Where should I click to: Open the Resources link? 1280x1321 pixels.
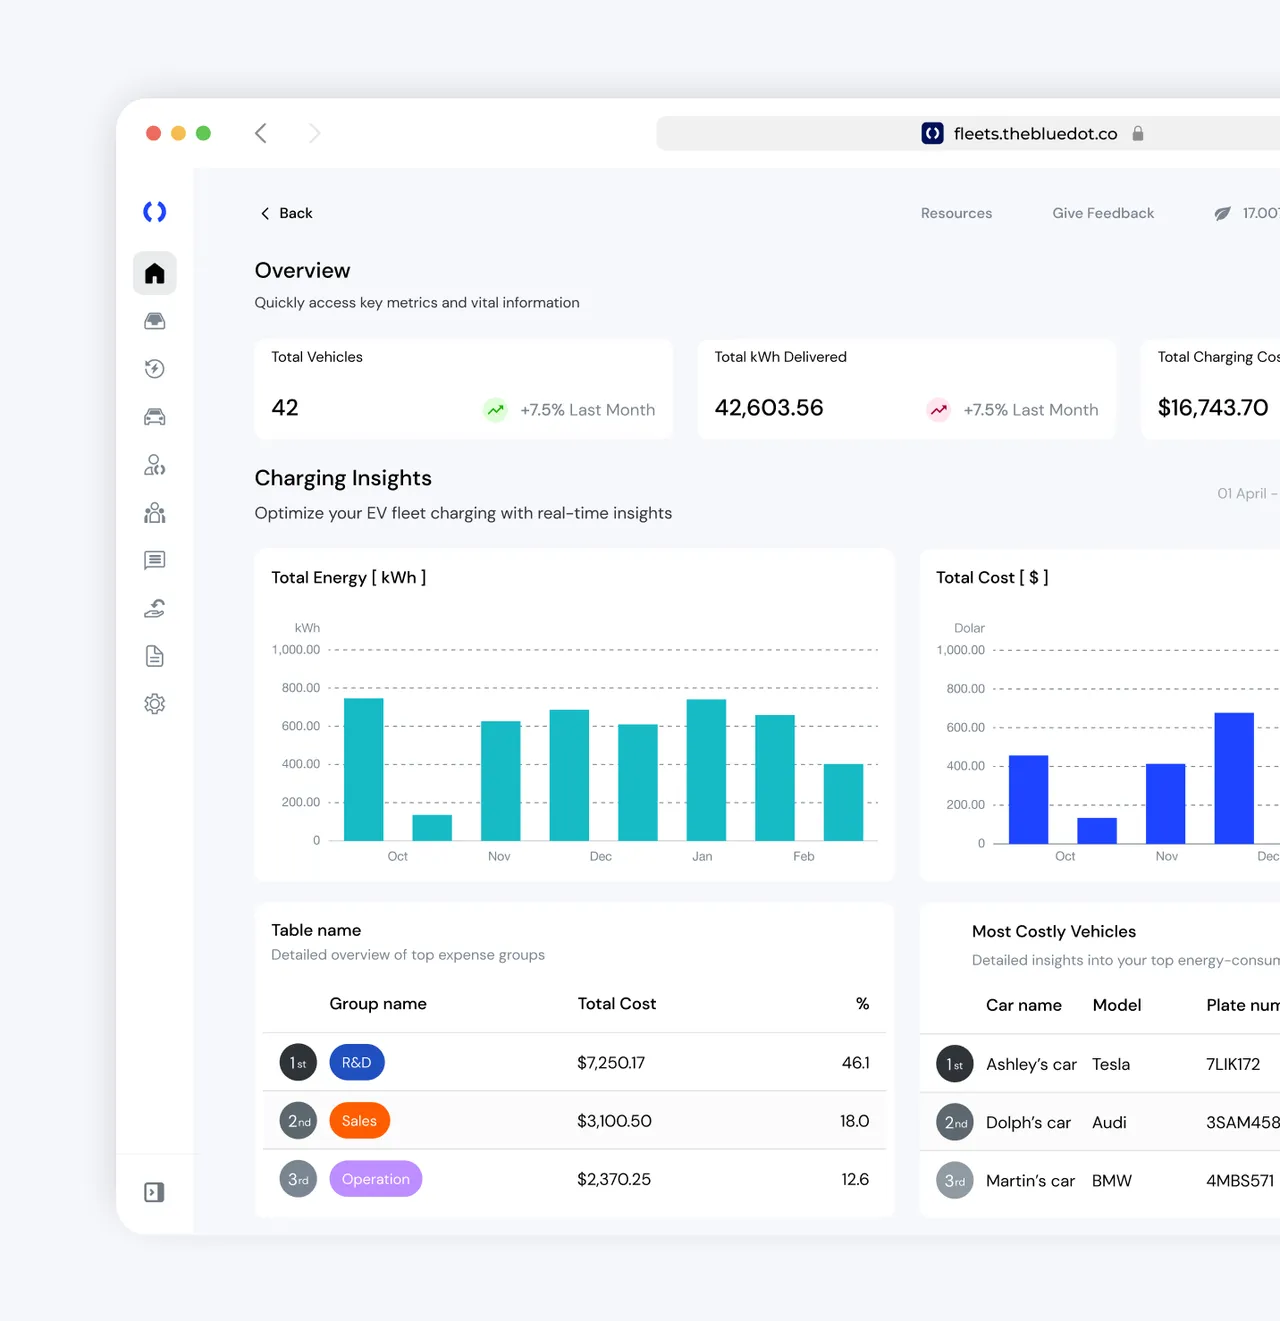pyautogui.click(x=956, y=213)
